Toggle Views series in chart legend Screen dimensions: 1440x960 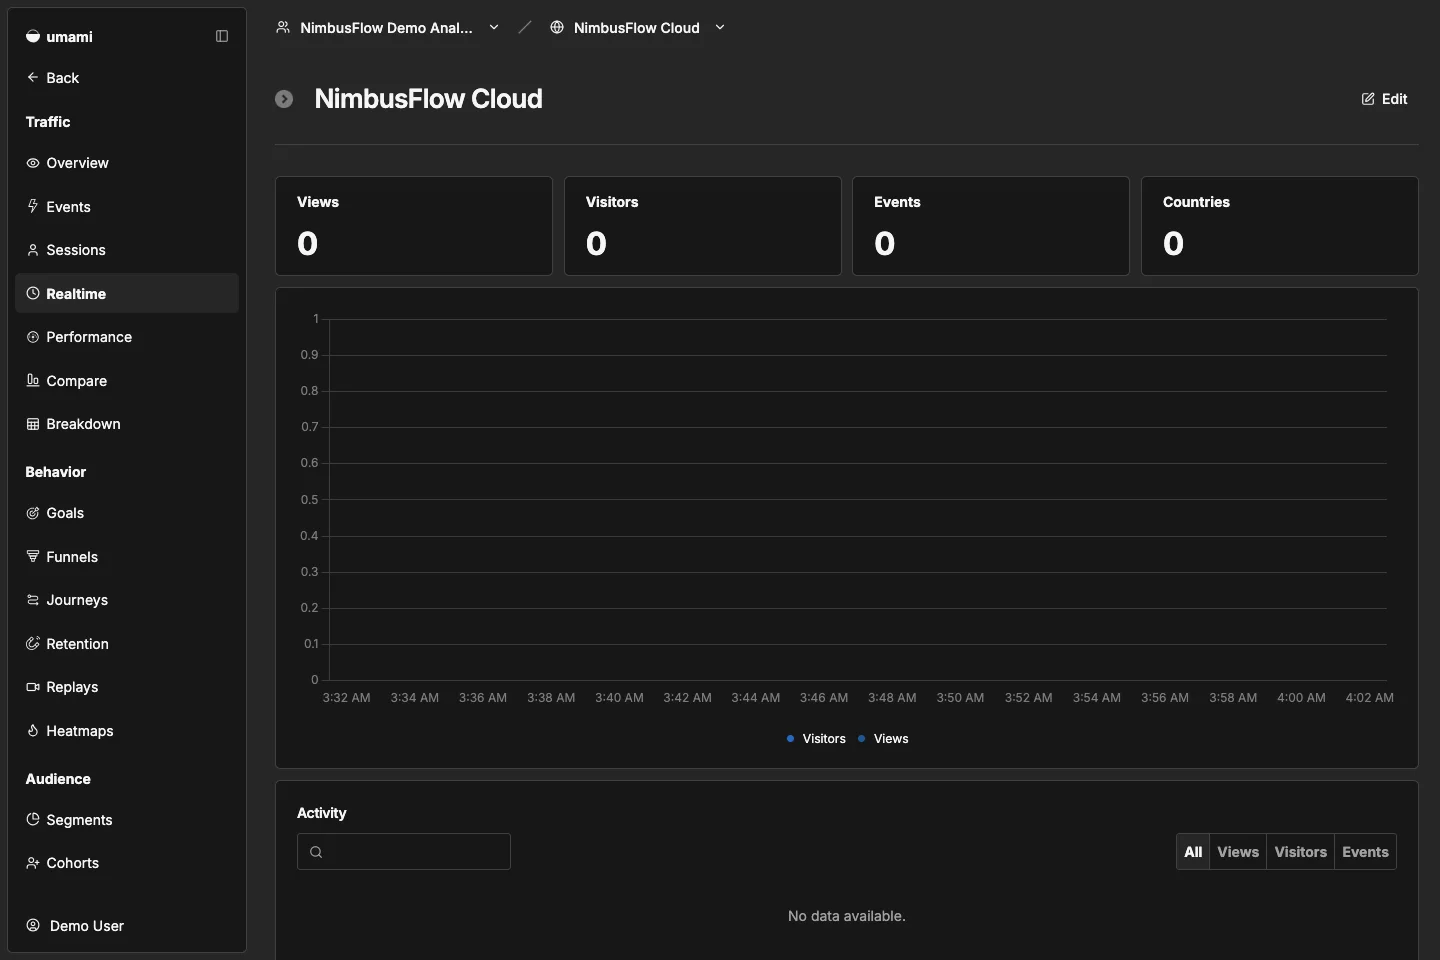pos(883,739)
